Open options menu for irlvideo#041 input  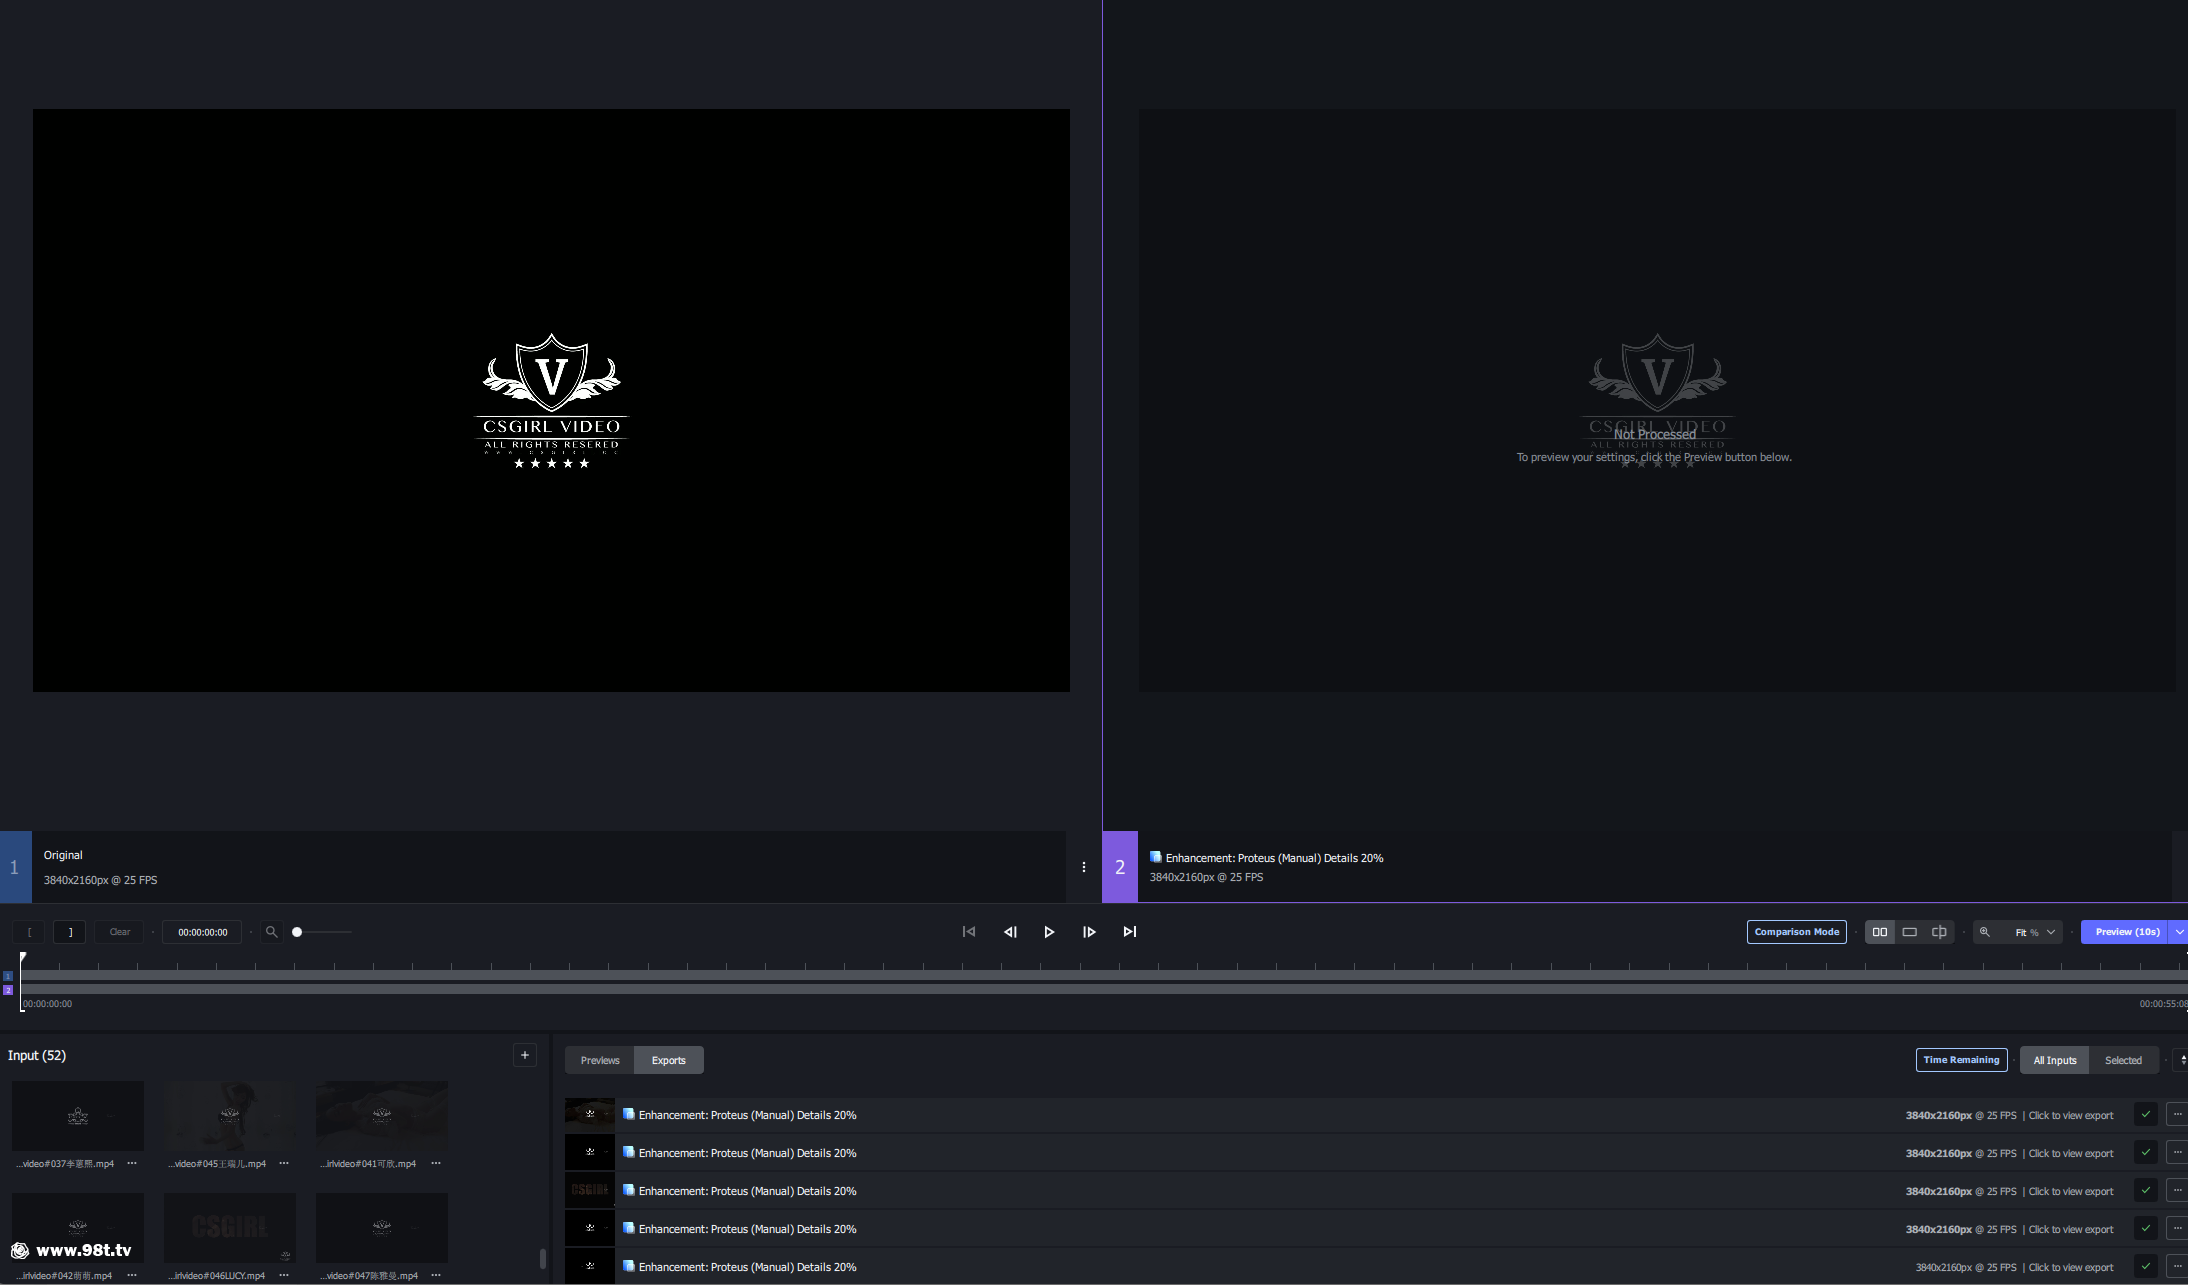pyautogui.click(x=436, y=1163)
